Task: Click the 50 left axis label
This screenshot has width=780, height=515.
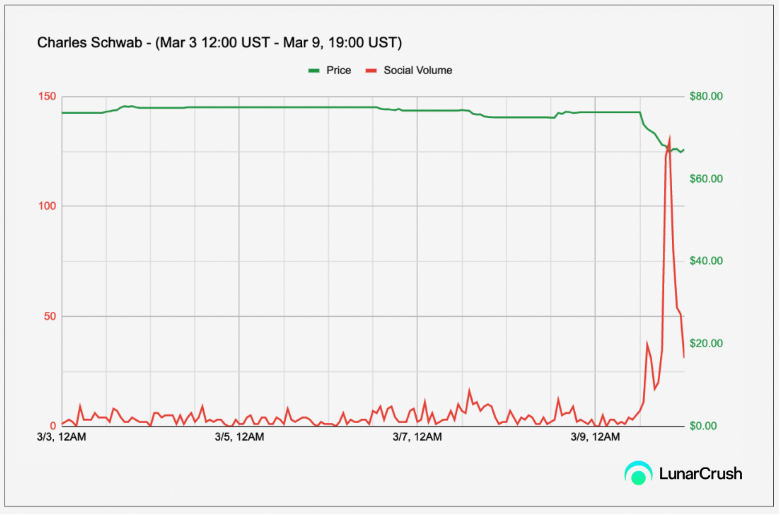Action: 50,316
